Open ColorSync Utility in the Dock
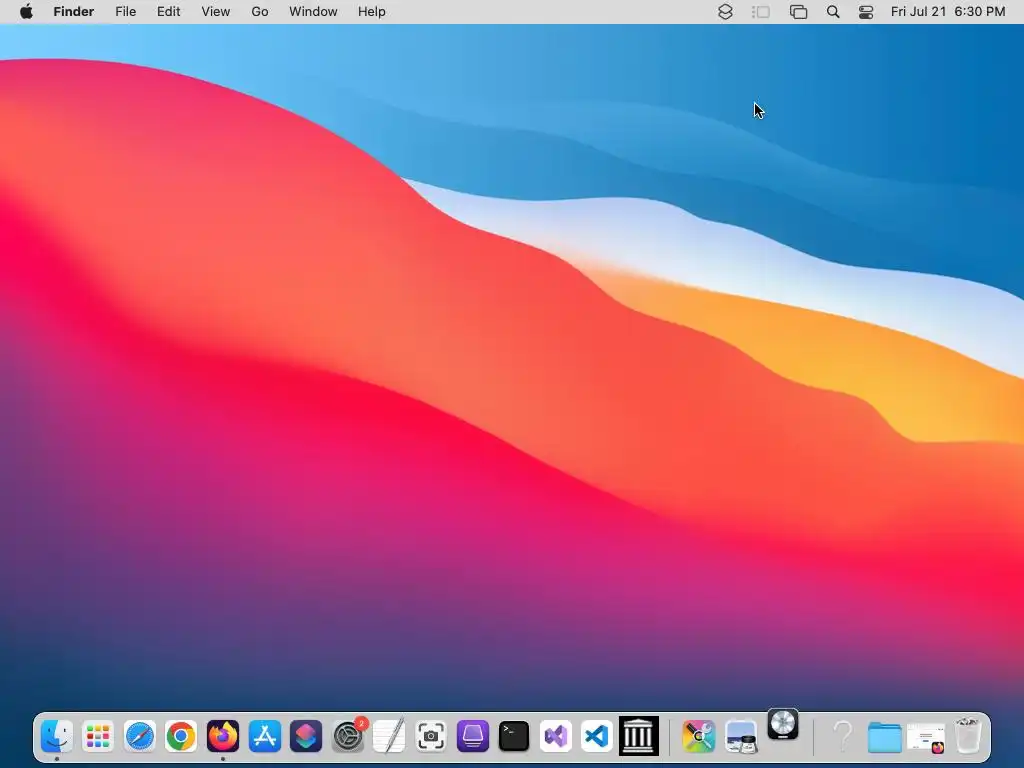Screen dimensions: 1024x768 coord(699,736)
